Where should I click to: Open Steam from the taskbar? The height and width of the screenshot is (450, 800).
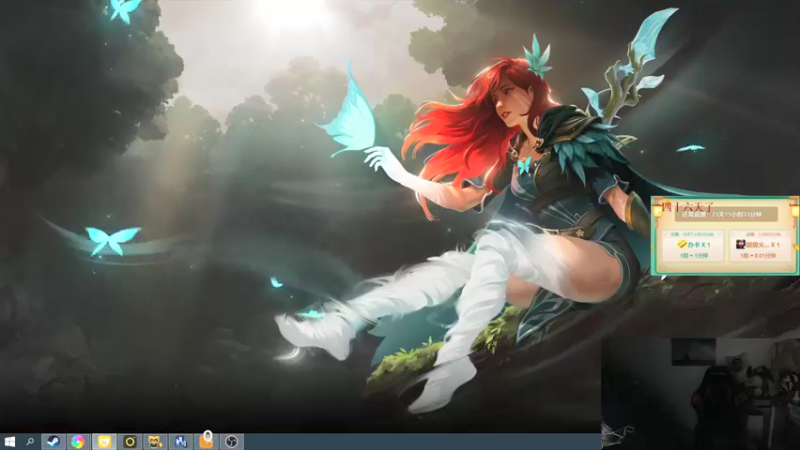[x=53, y=441]
